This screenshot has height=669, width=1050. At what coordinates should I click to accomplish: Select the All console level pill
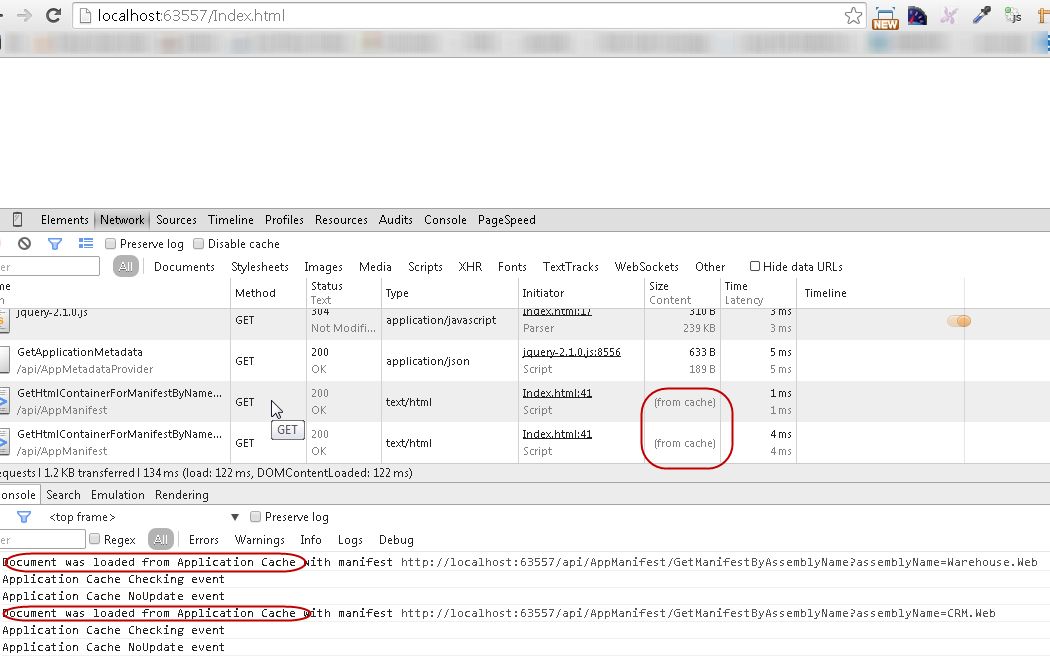click(161, 539)
